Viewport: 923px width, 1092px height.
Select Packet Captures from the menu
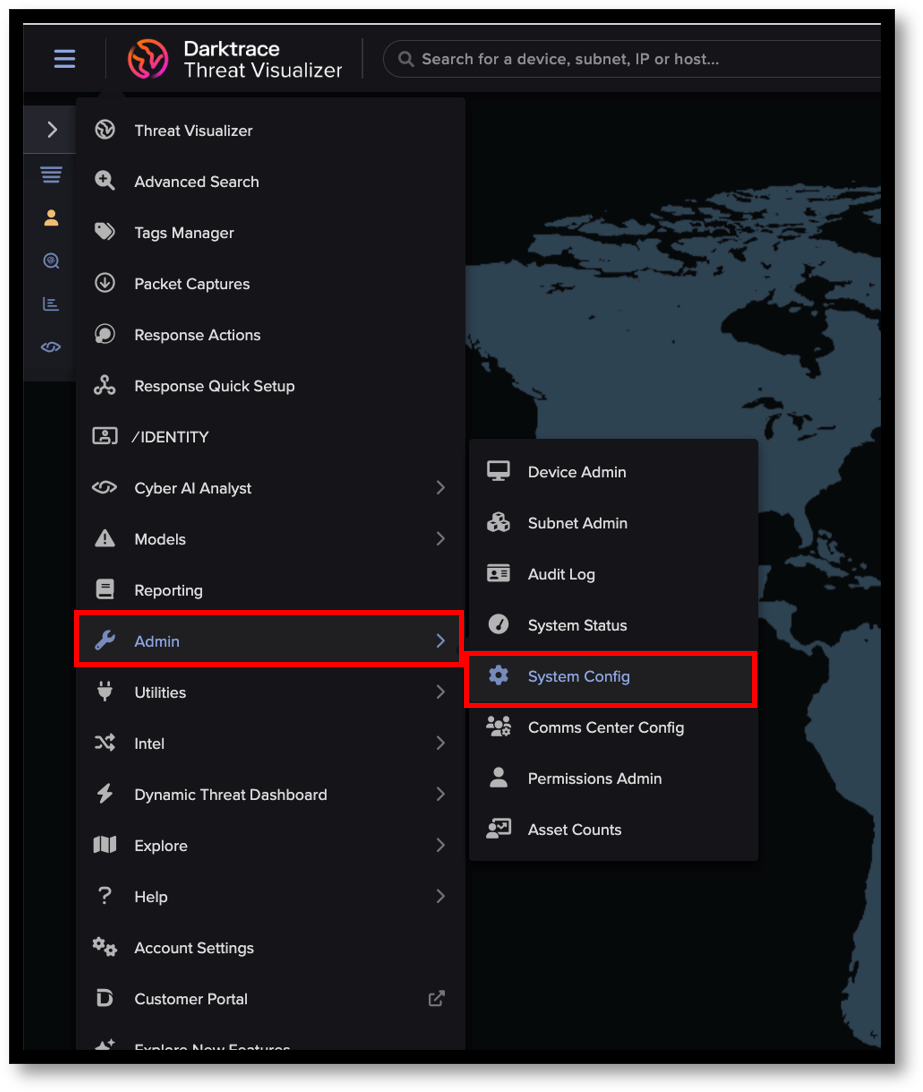(x=270, y=283)
